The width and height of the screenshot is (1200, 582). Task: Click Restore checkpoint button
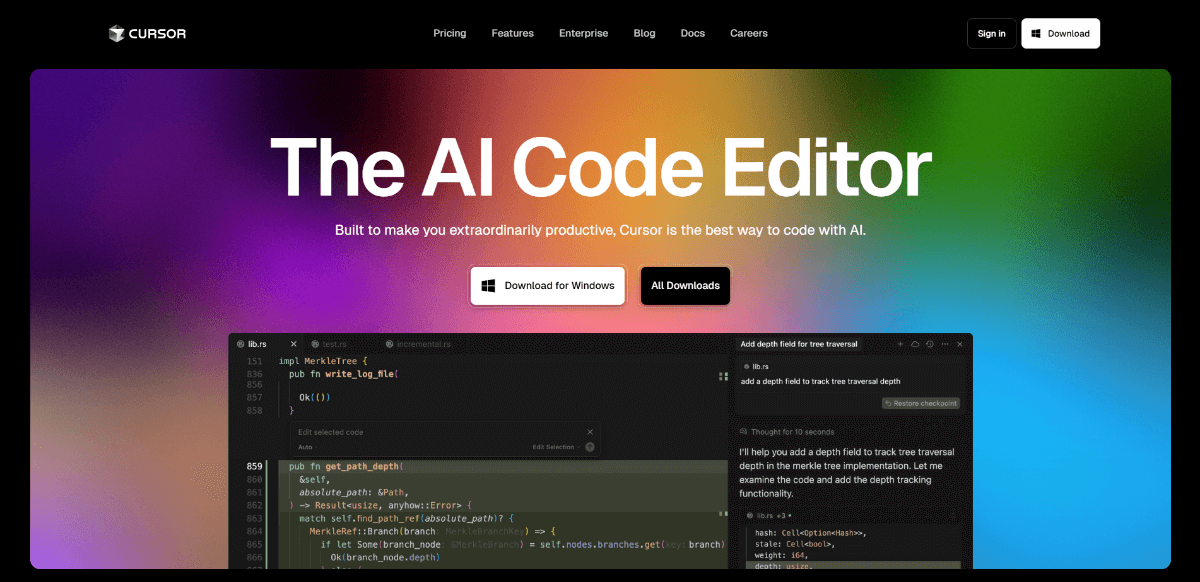pos(921,403)
